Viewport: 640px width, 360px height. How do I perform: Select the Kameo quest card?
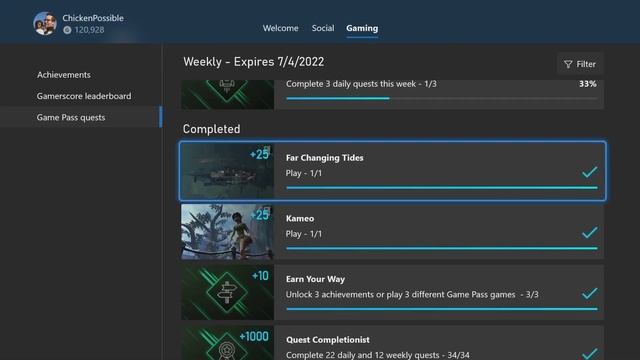pos(392,232)
